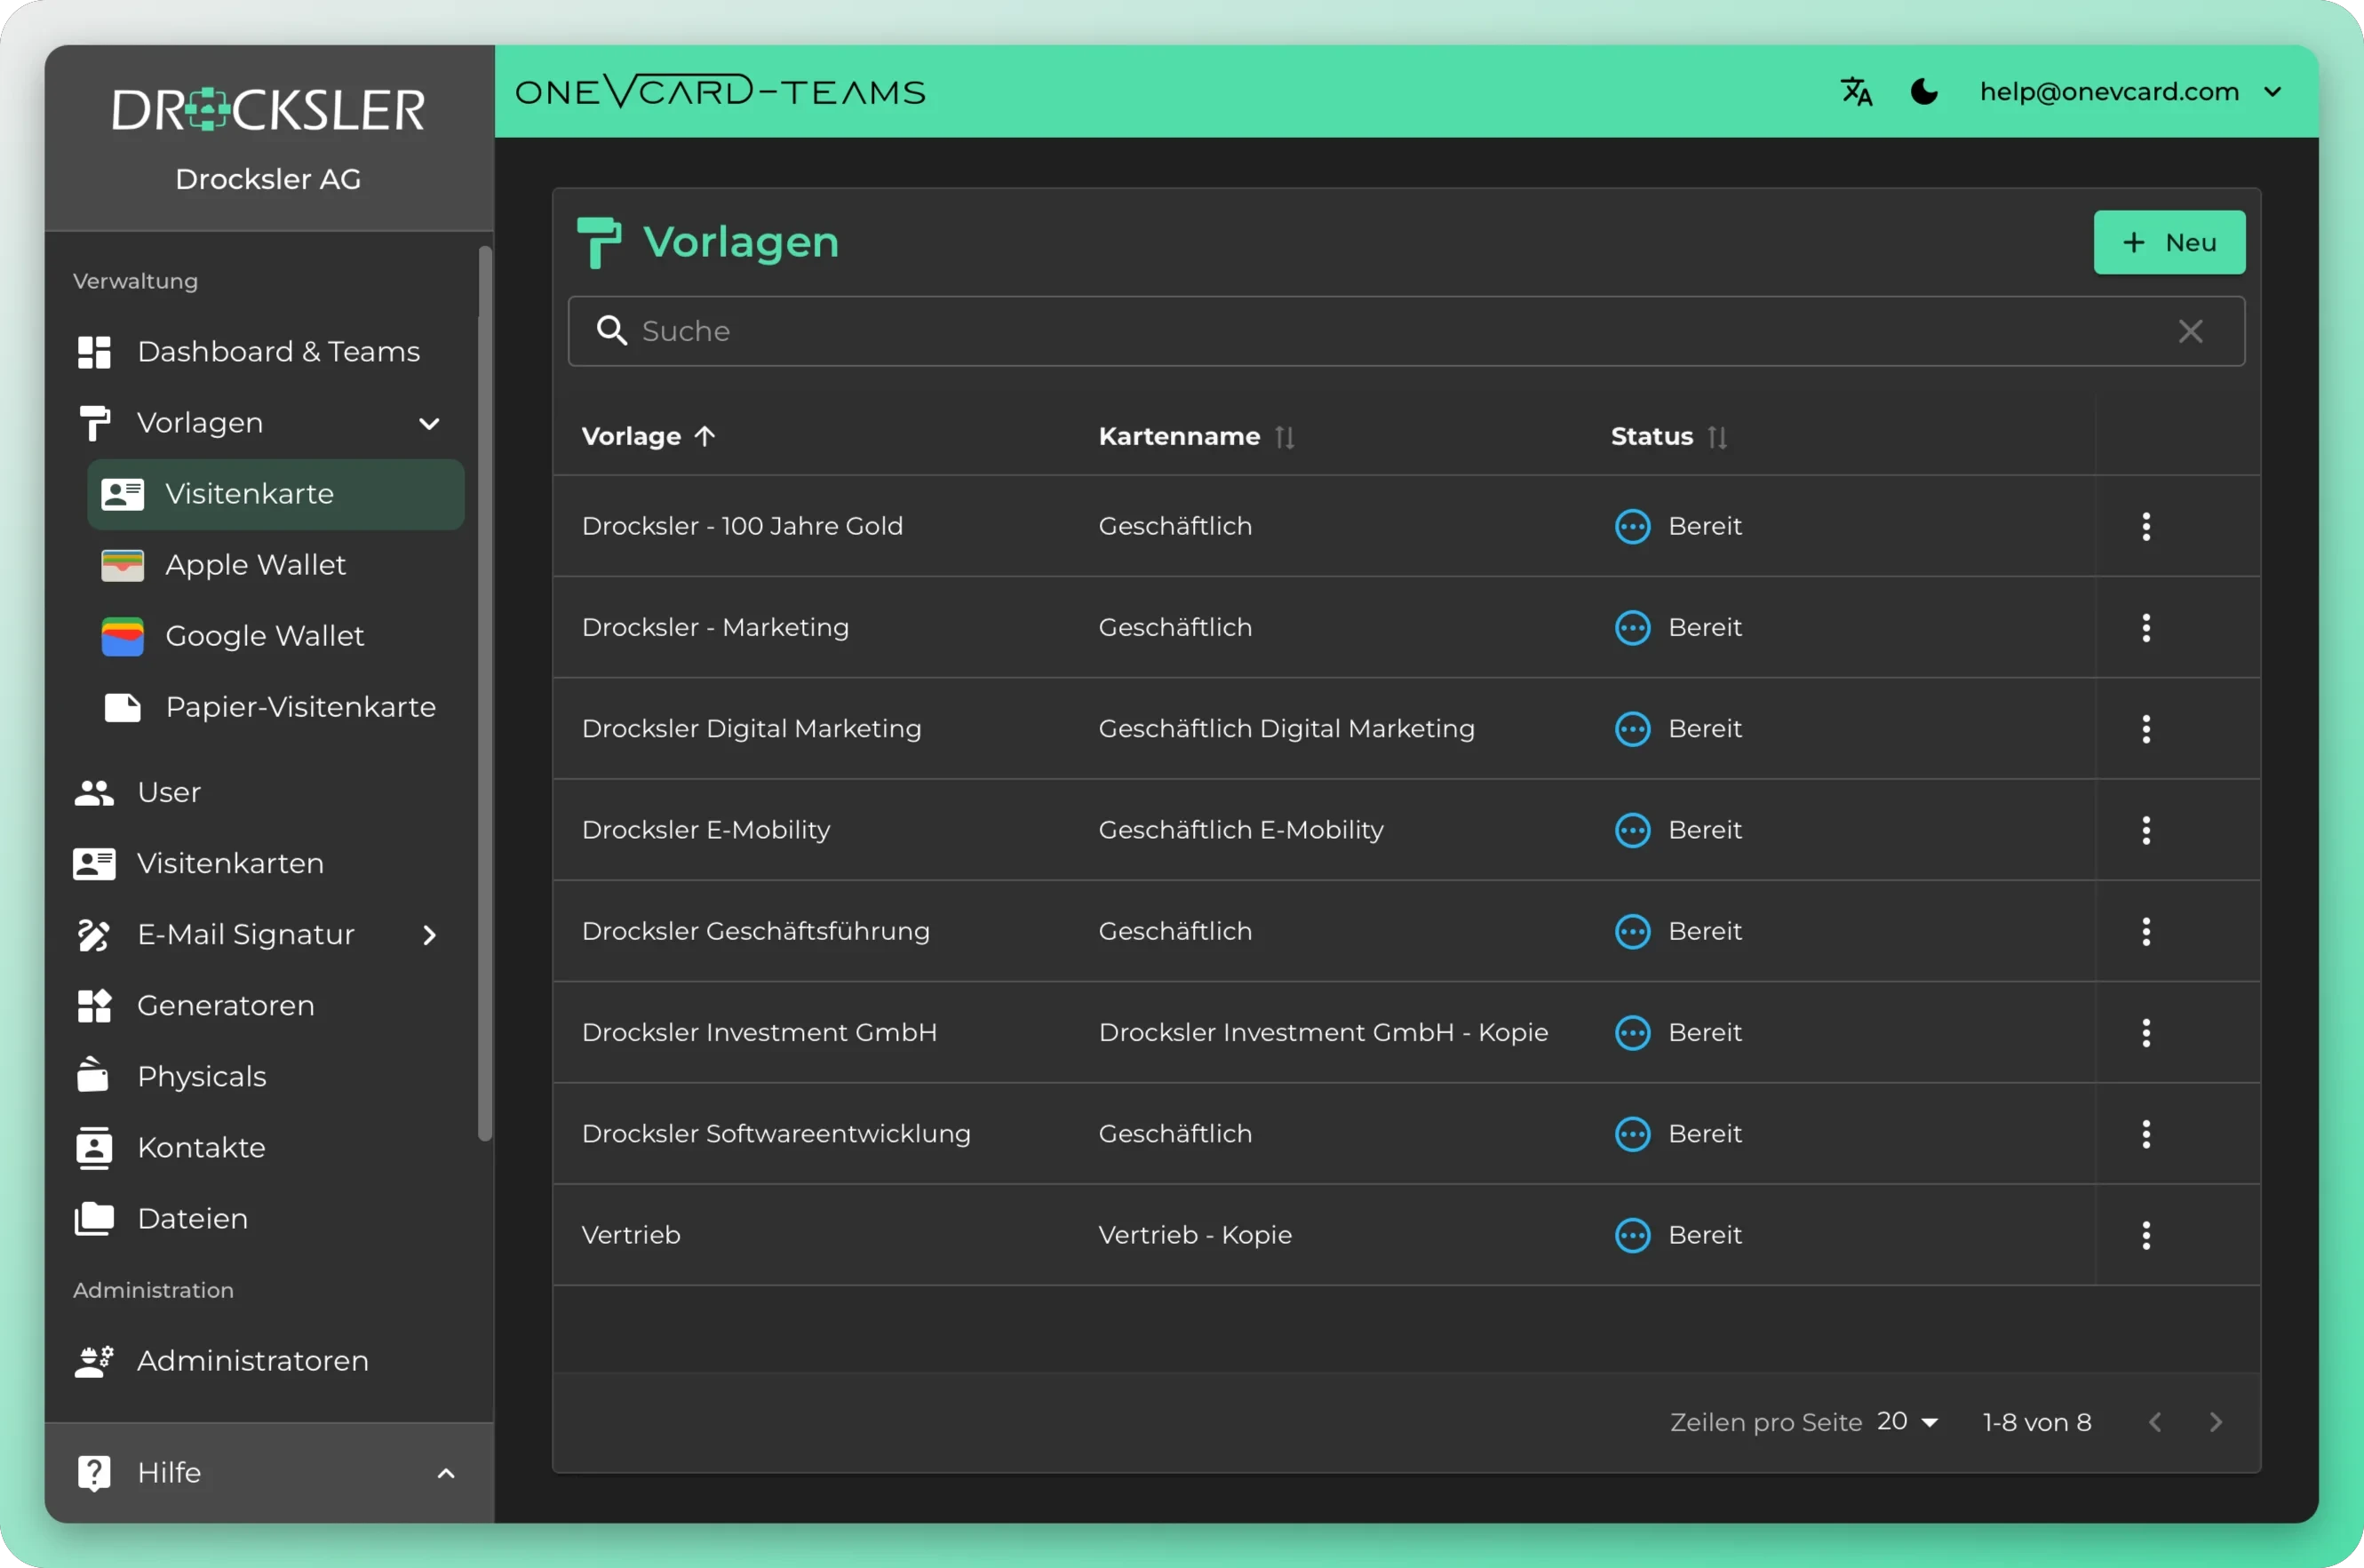Open Google Wallet templates
This screenshot has width=2364, height=1568.
tap(276, 636)
